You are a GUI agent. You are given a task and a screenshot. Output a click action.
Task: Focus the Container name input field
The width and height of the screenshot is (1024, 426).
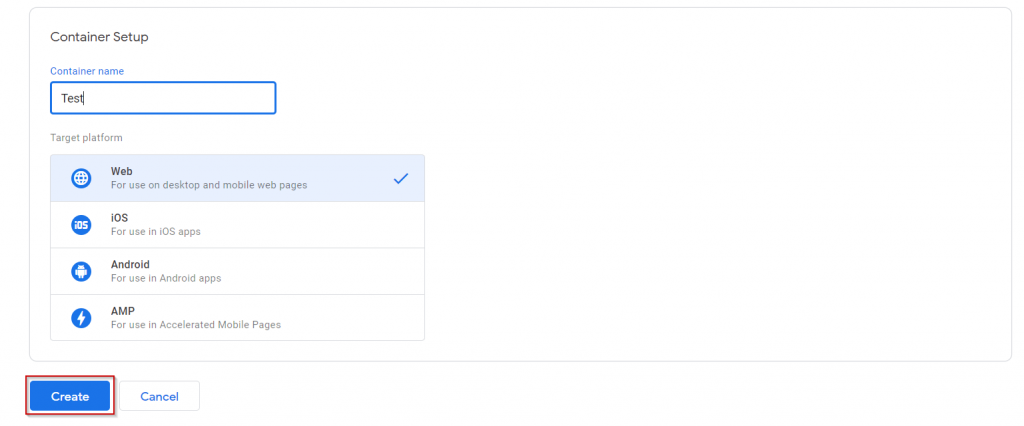[163, 98]
